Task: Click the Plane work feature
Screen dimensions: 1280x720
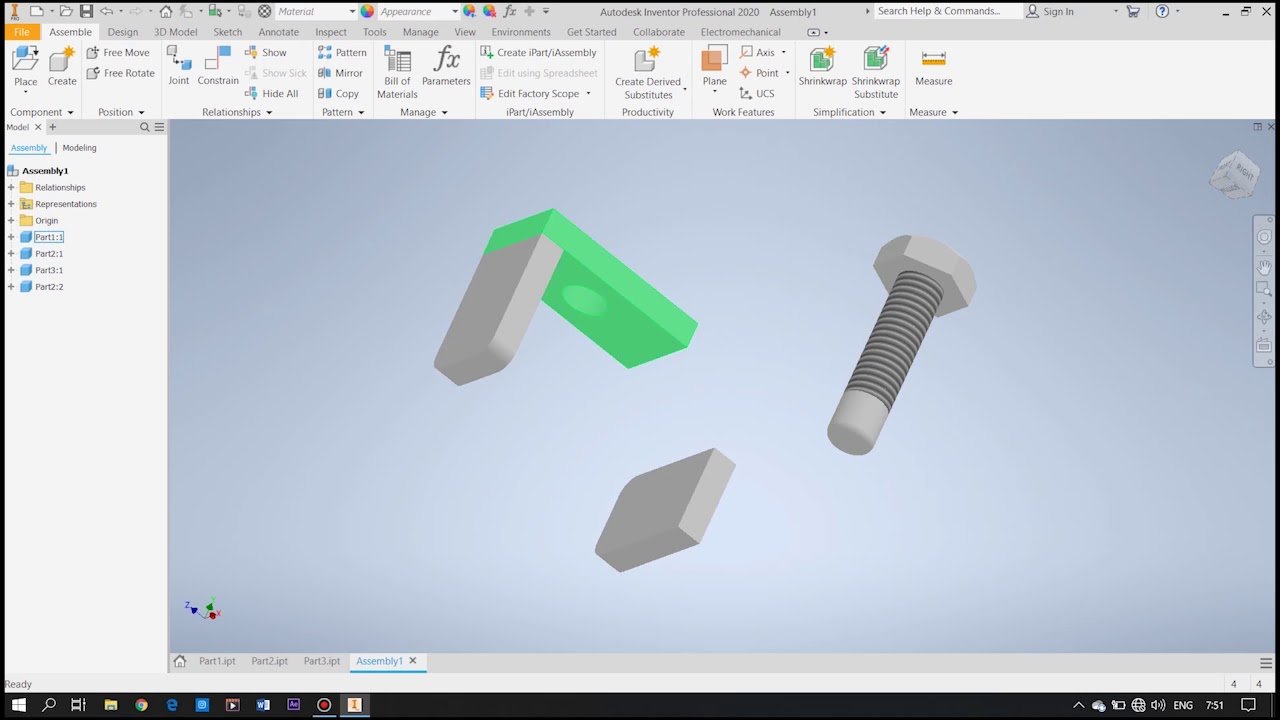Action: [x=714, y=66]
